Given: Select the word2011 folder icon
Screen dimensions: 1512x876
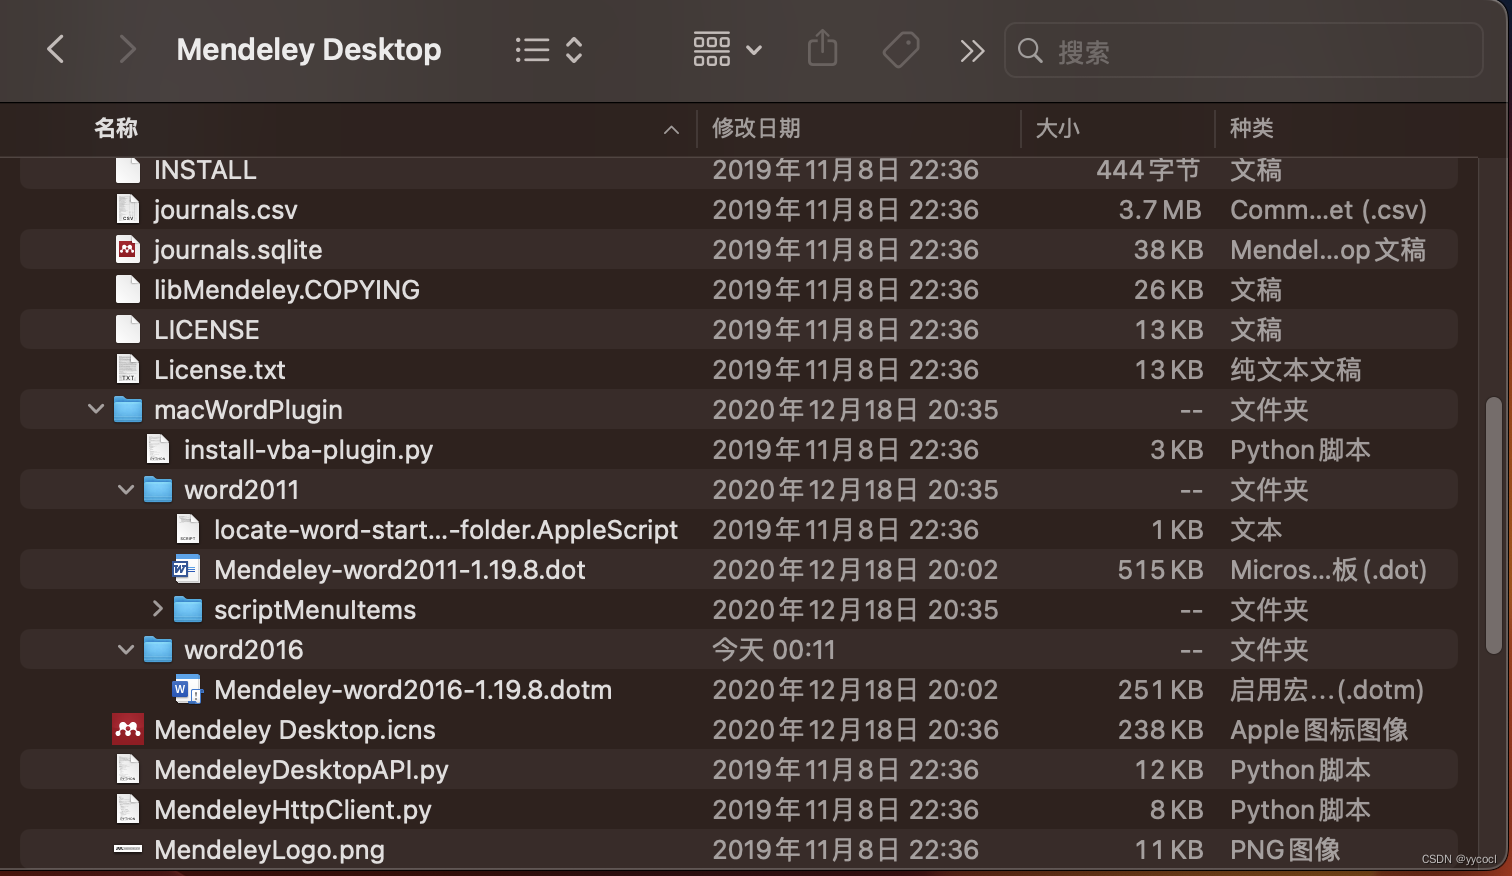Looking at the screenshot, I should coord(158,489).
